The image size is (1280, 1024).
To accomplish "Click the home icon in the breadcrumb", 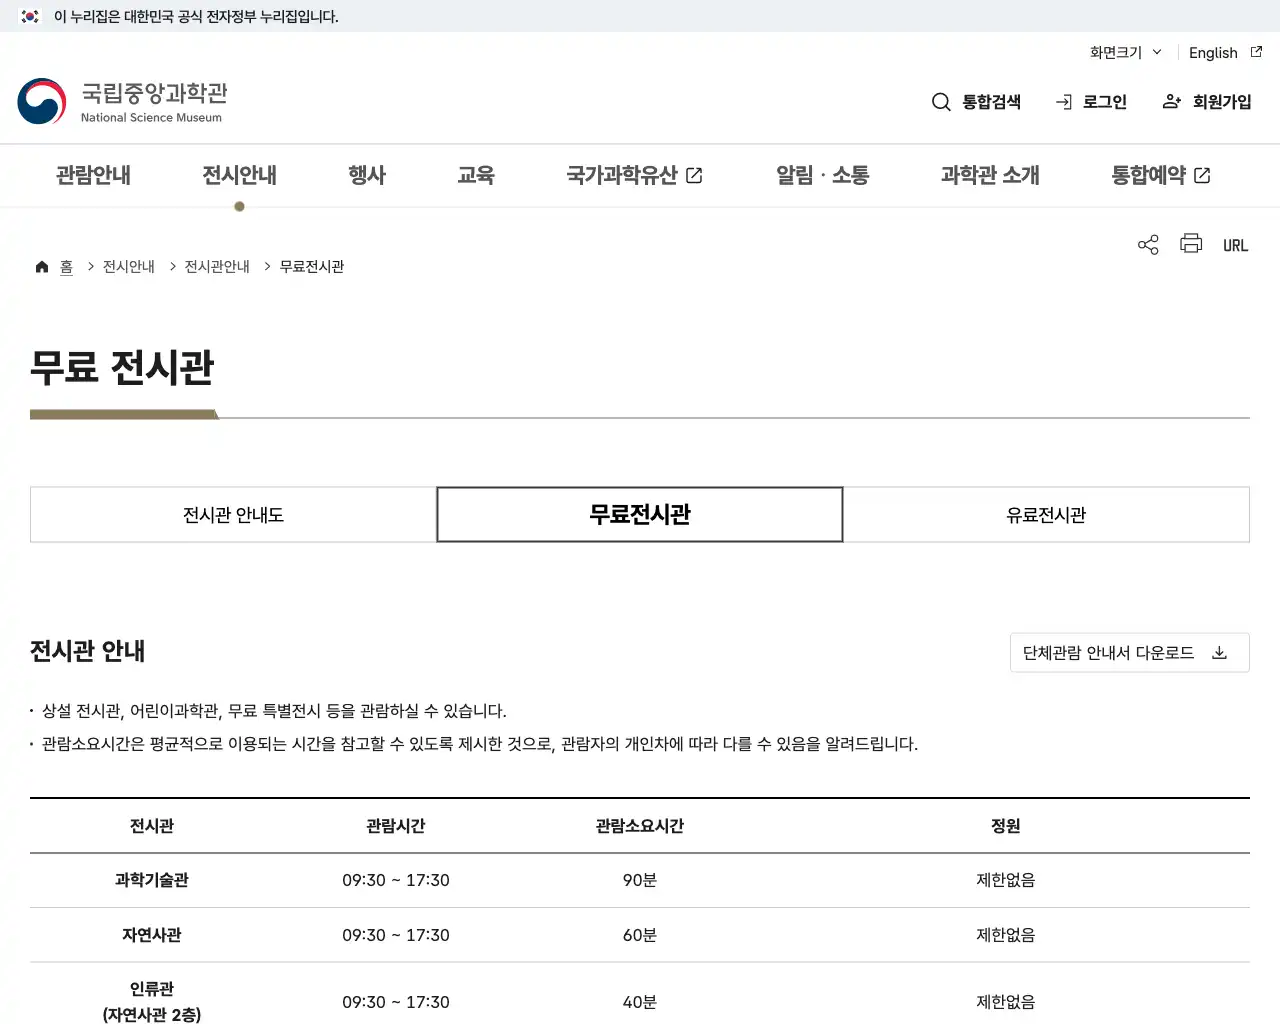I will click(42, 266).
